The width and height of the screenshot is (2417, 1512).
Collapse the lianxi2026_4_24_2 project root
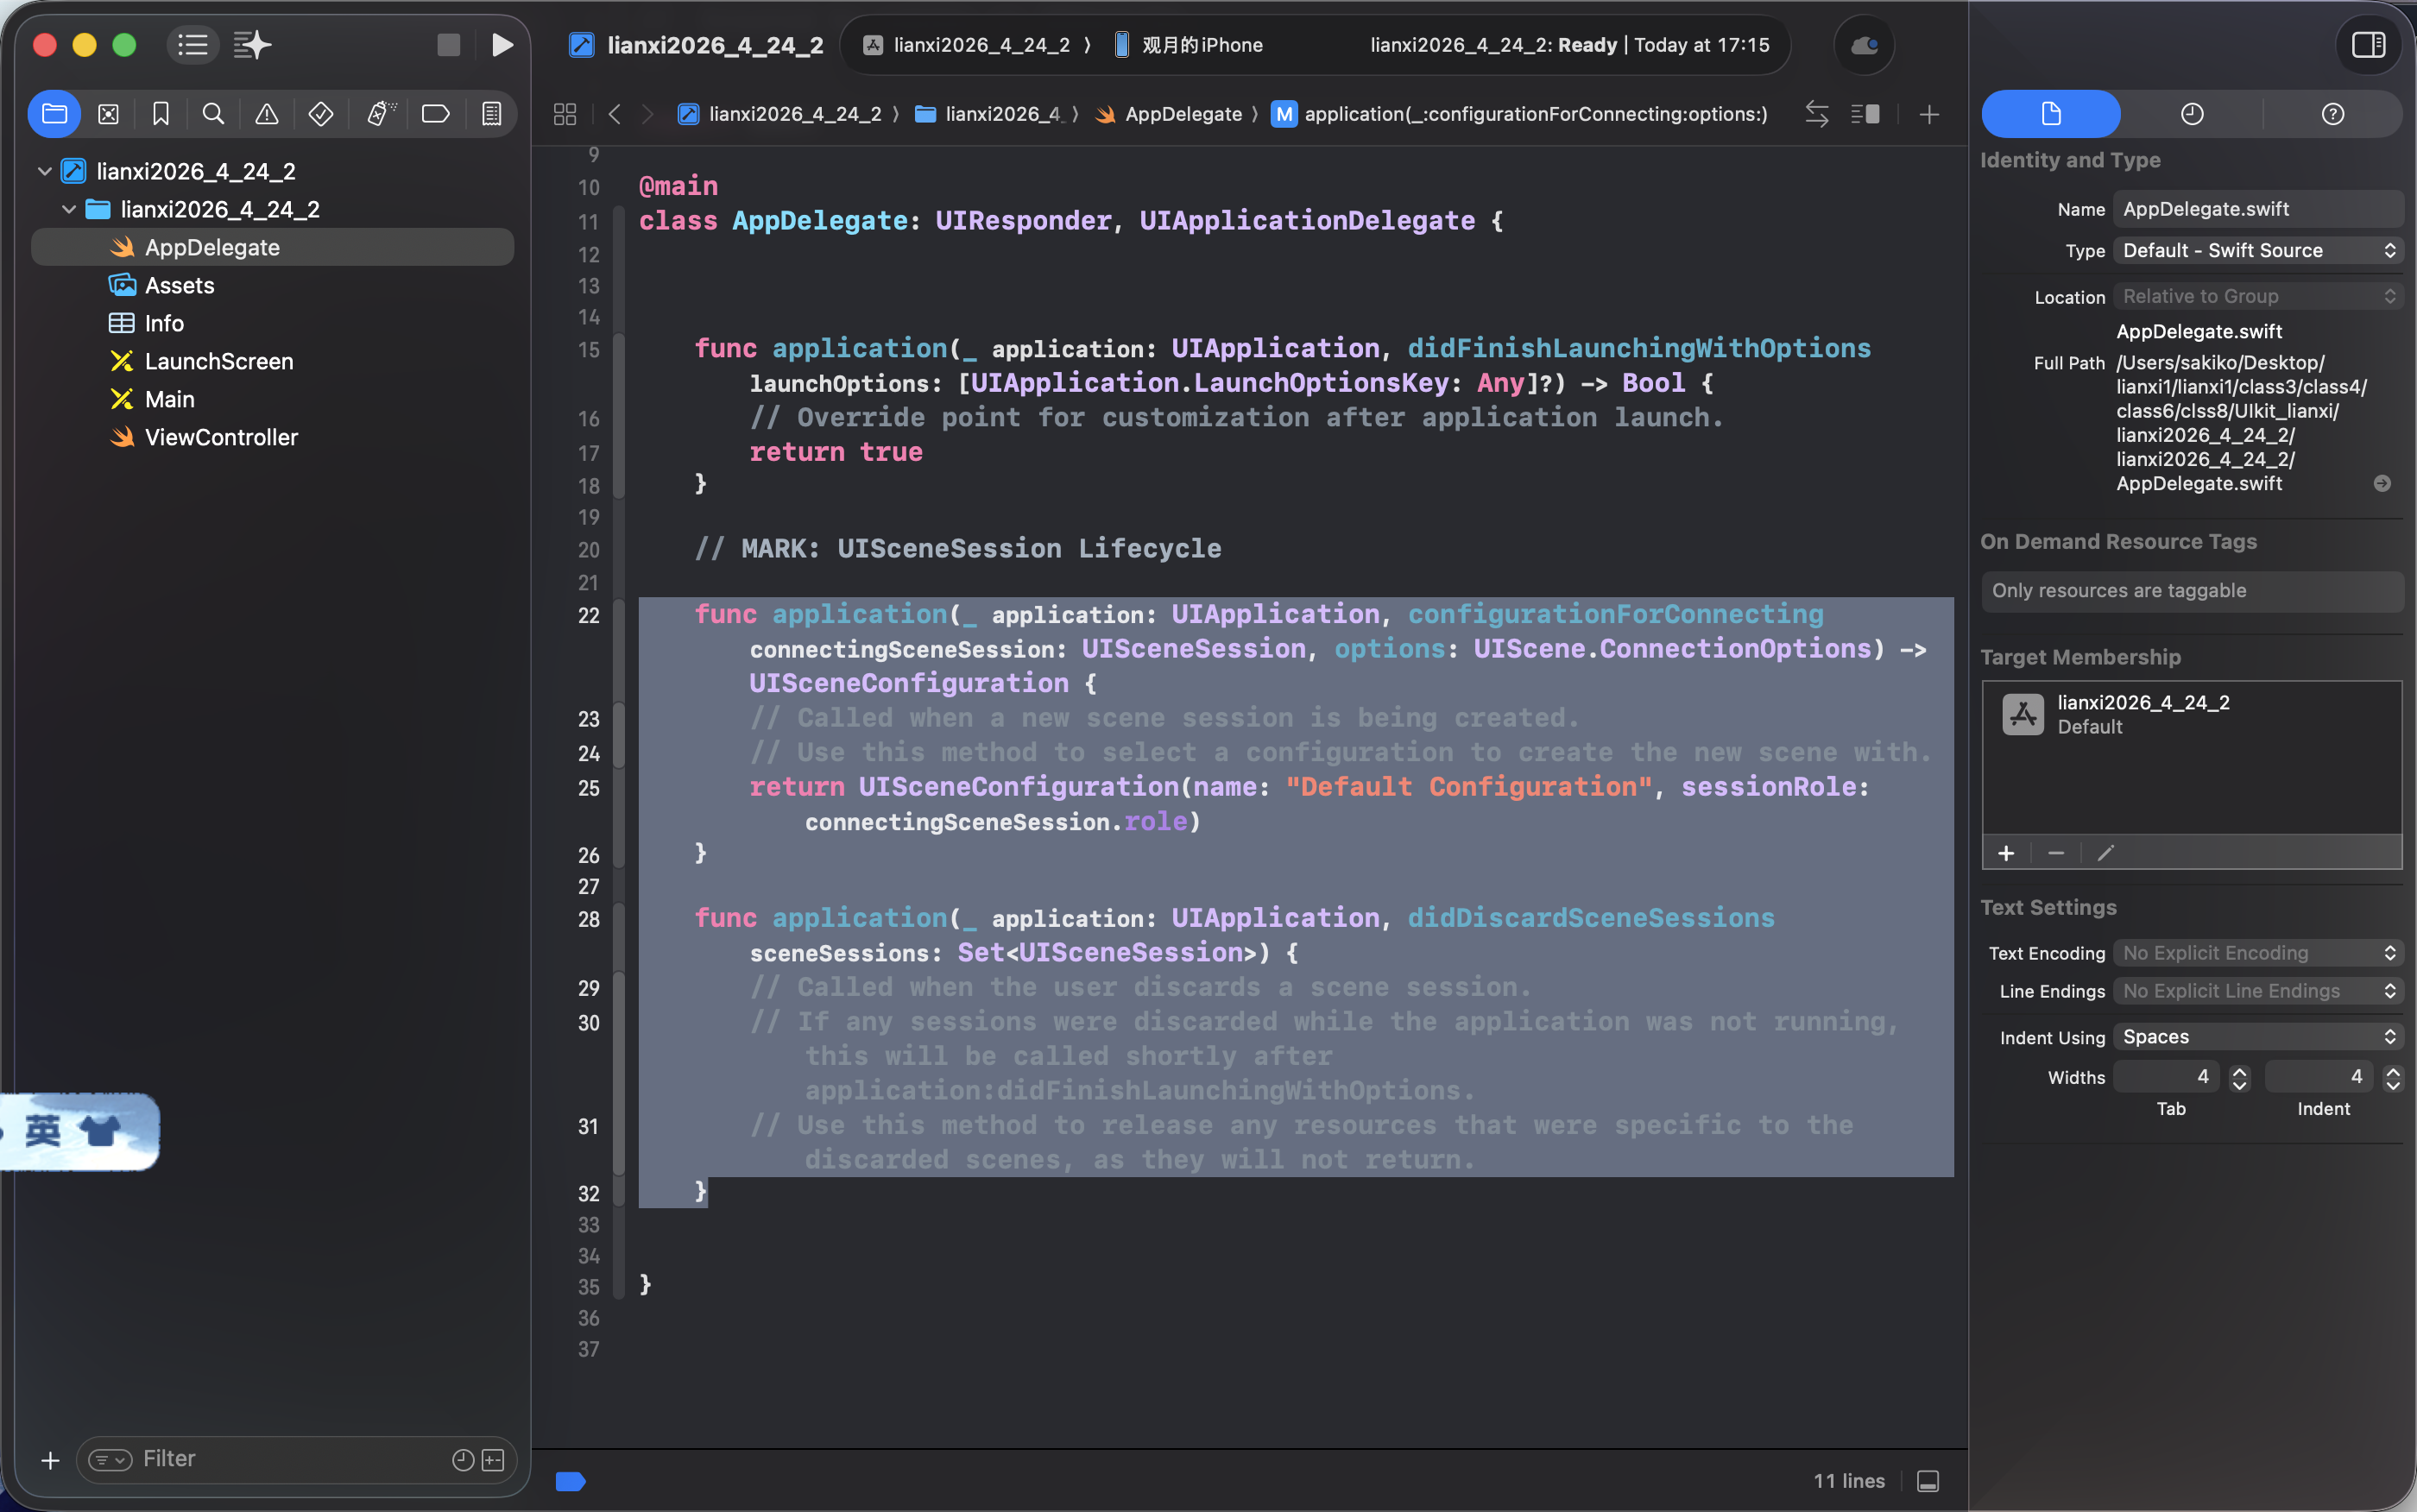pyautogui.click(x=44, y=171)
